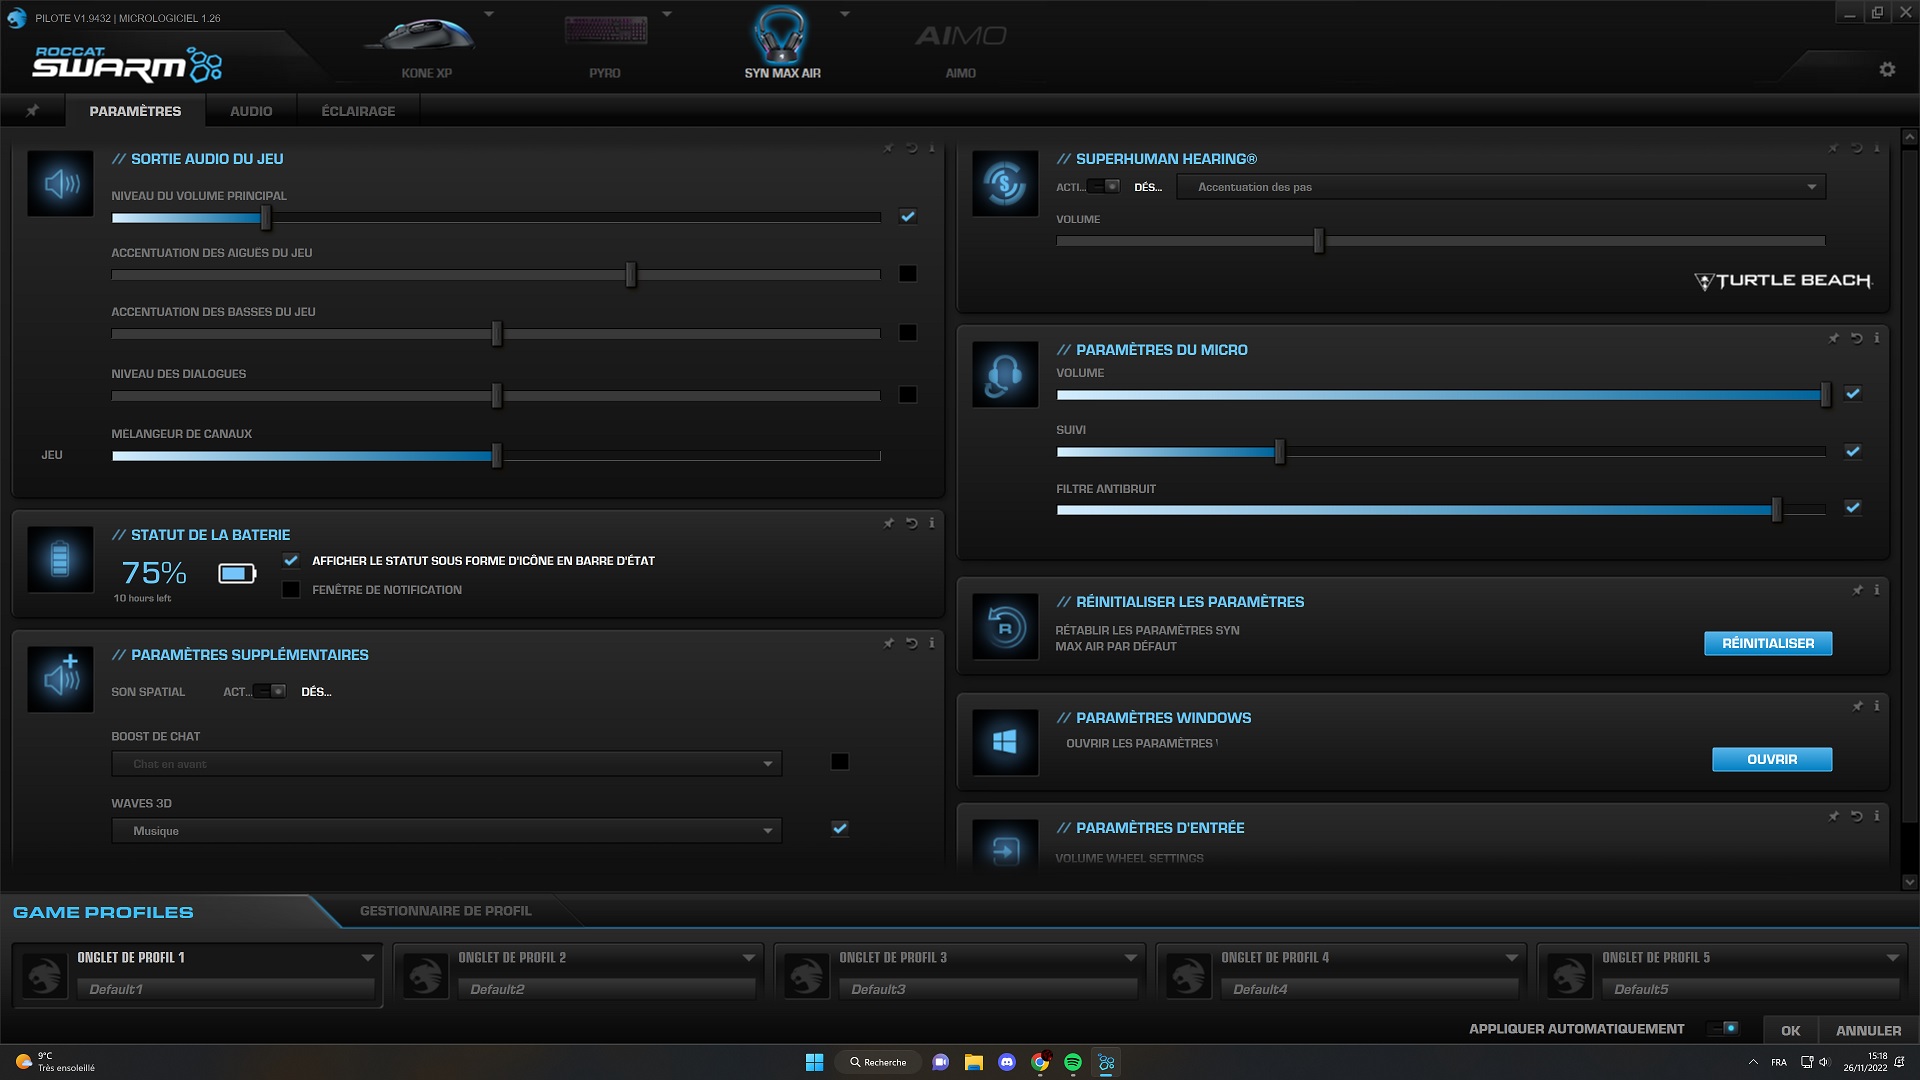Click the Annuler button
Image resolution: width=1920 pixels, height=1080 pixels.
[1868, 1030]
